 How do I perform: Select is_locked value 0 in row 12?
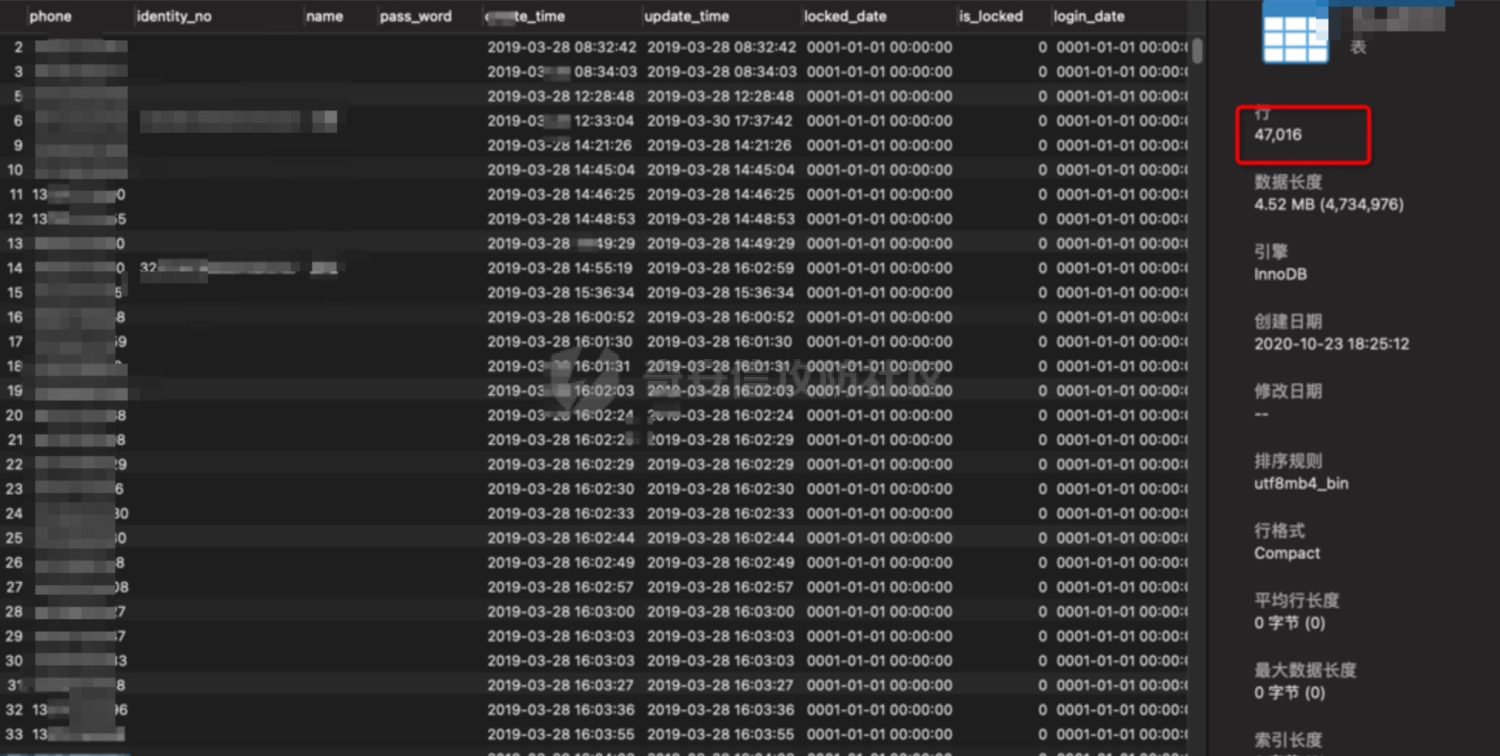click(1043, 219)
